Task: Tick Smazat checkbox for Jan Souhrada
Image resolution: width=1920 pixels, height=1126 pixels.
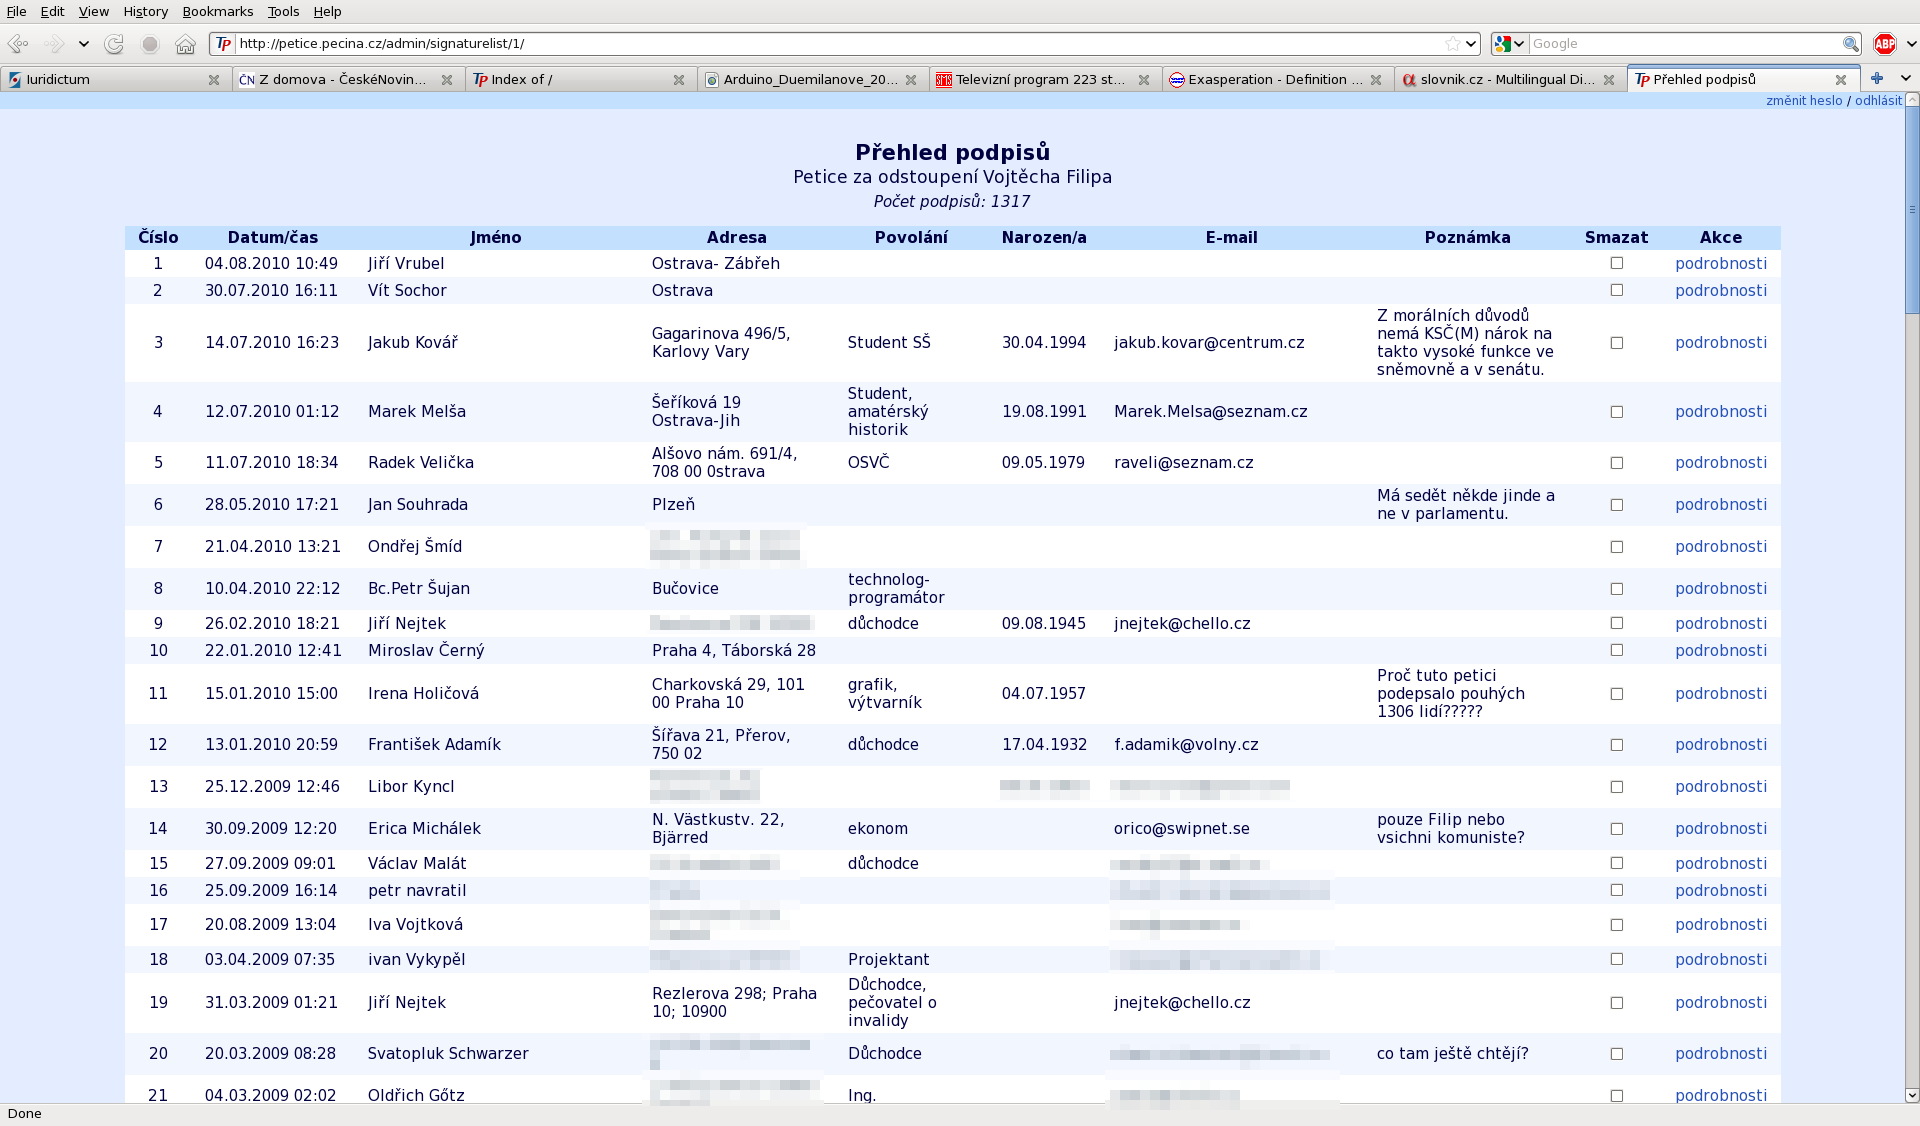Action: [1617, 505]
